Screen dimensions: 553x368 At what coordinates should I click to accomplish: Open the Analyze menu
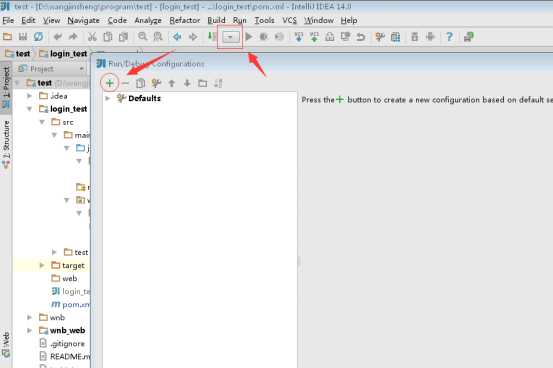click(x=148, y=20)
